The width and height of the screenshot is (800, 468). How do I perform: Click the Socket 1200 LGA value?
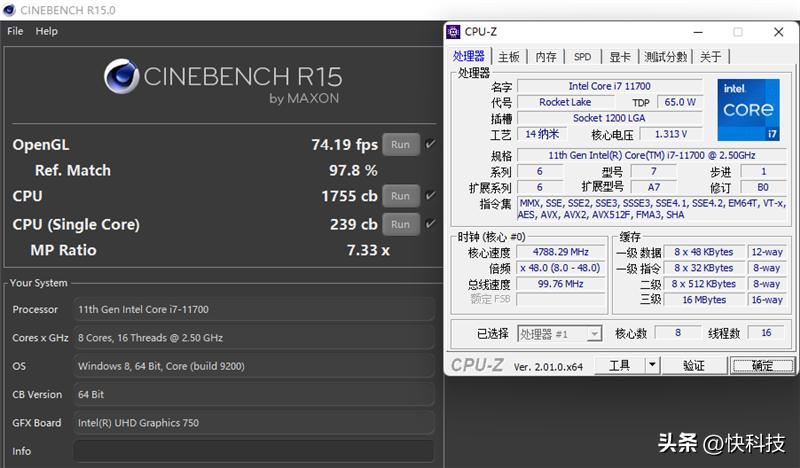(x=609, y=118)
